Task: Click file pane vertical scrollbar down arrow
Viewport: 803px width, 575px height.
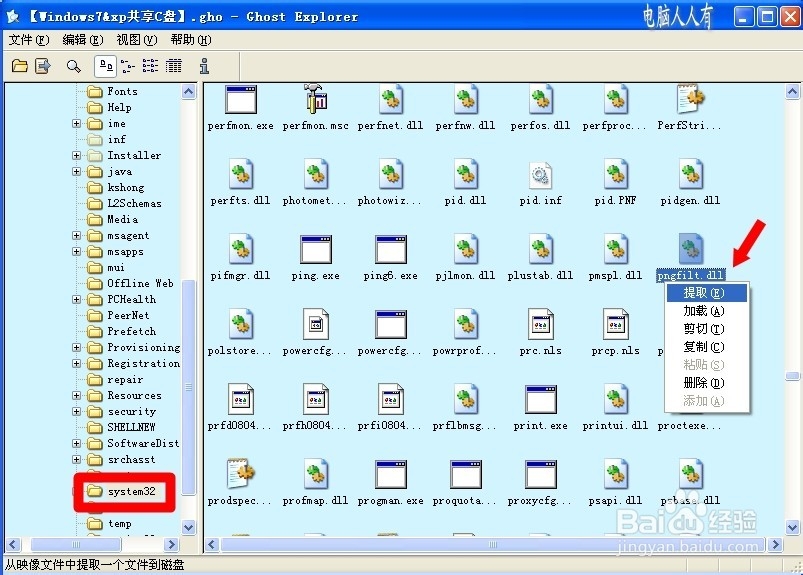Action: click(793, 527)
